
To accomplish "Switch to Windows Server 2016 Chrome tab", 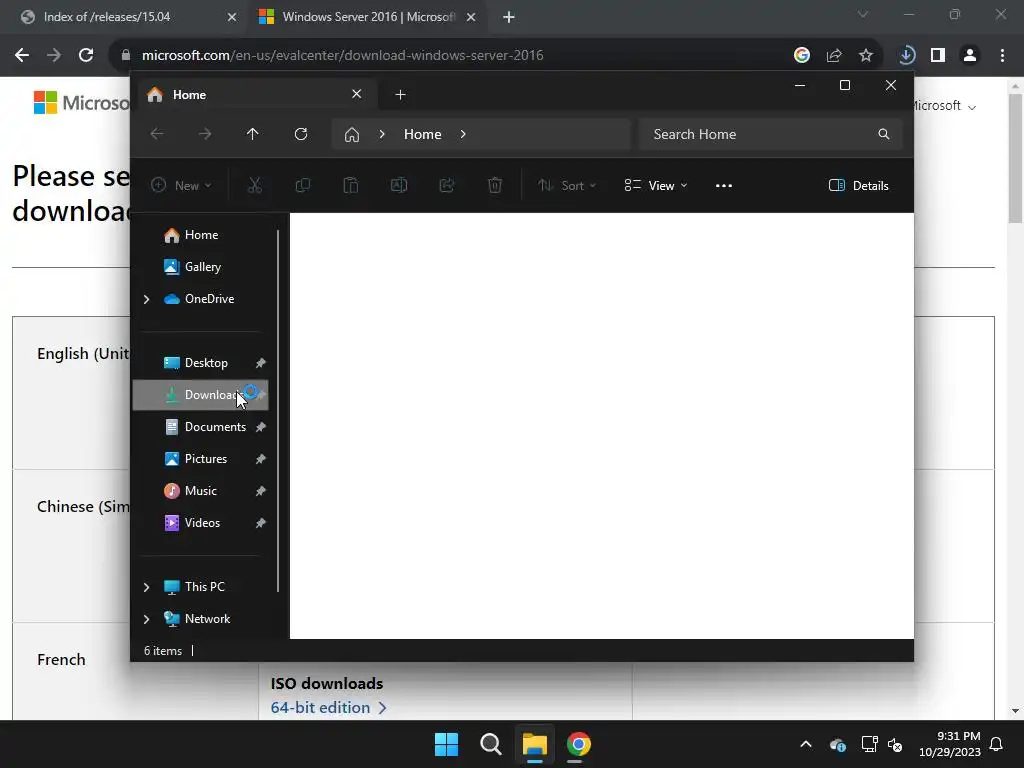I will [368, 17].
